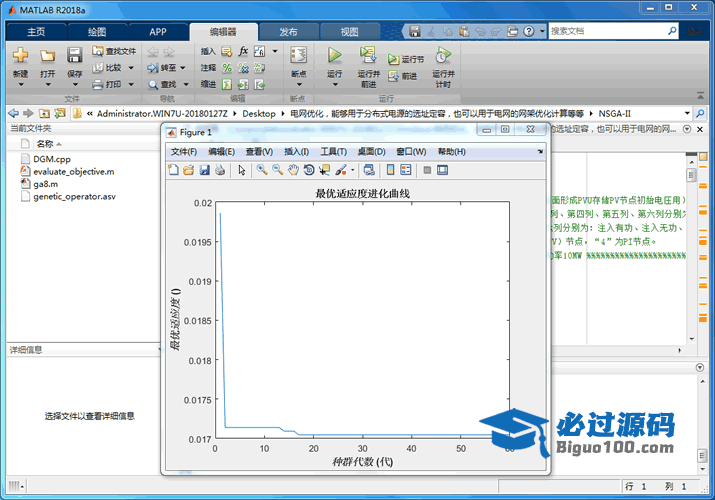
Task: Select the zoom out tool in Figure 1
Action: click(x=277, y=170)
